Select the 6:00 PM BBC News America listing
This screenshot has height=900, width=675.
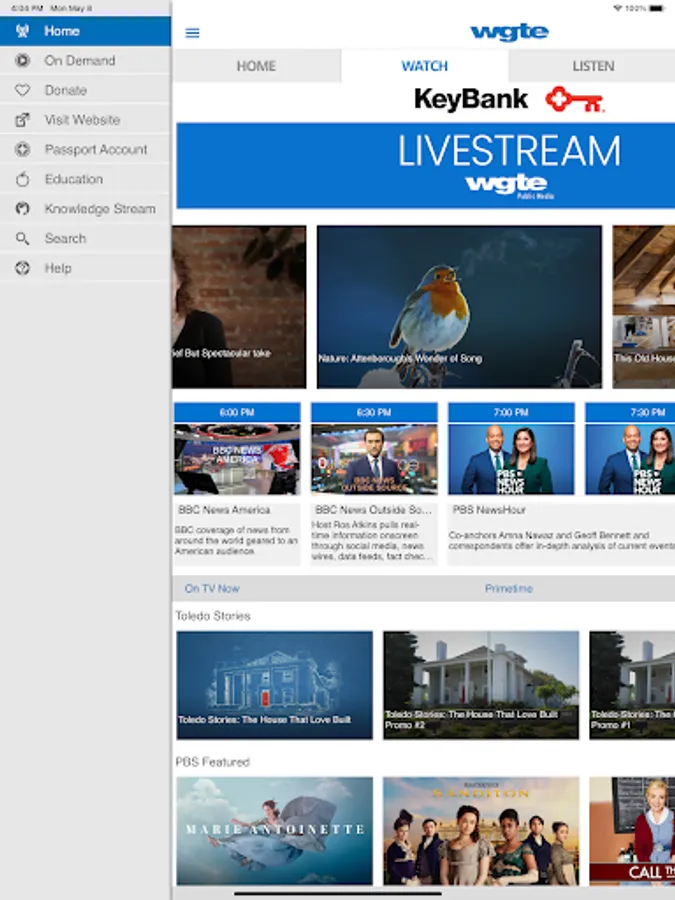click(237, 483)
